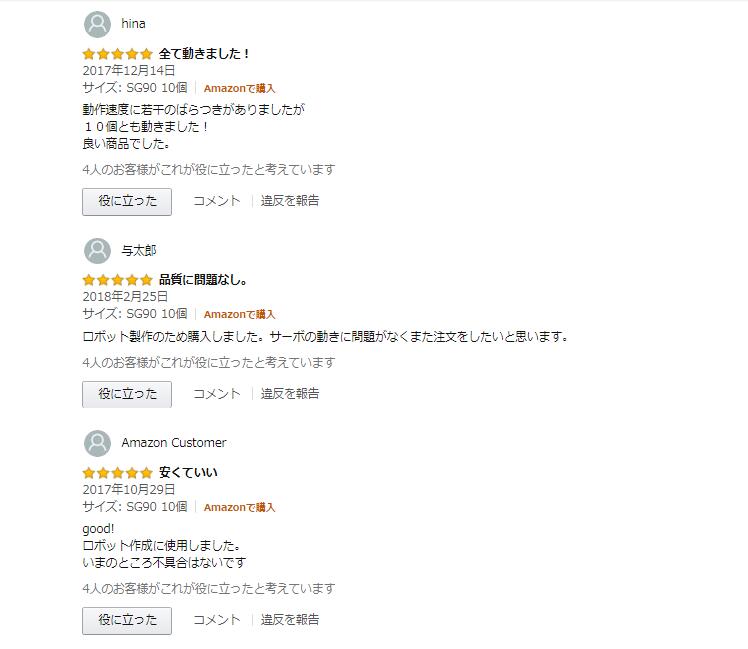748x649 pixels.
Task: Report 与太郎's review via 違反を報告
Action: tap(290, 394)
